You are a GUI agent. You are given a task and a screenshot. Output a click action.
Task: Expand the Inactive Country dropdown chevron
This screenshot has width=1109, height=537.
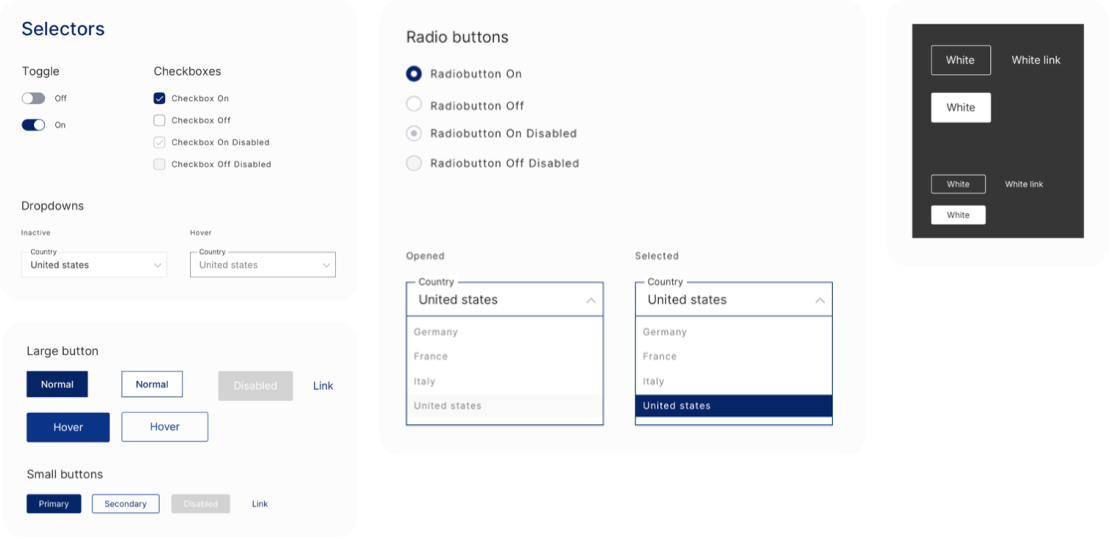[157, 265]
